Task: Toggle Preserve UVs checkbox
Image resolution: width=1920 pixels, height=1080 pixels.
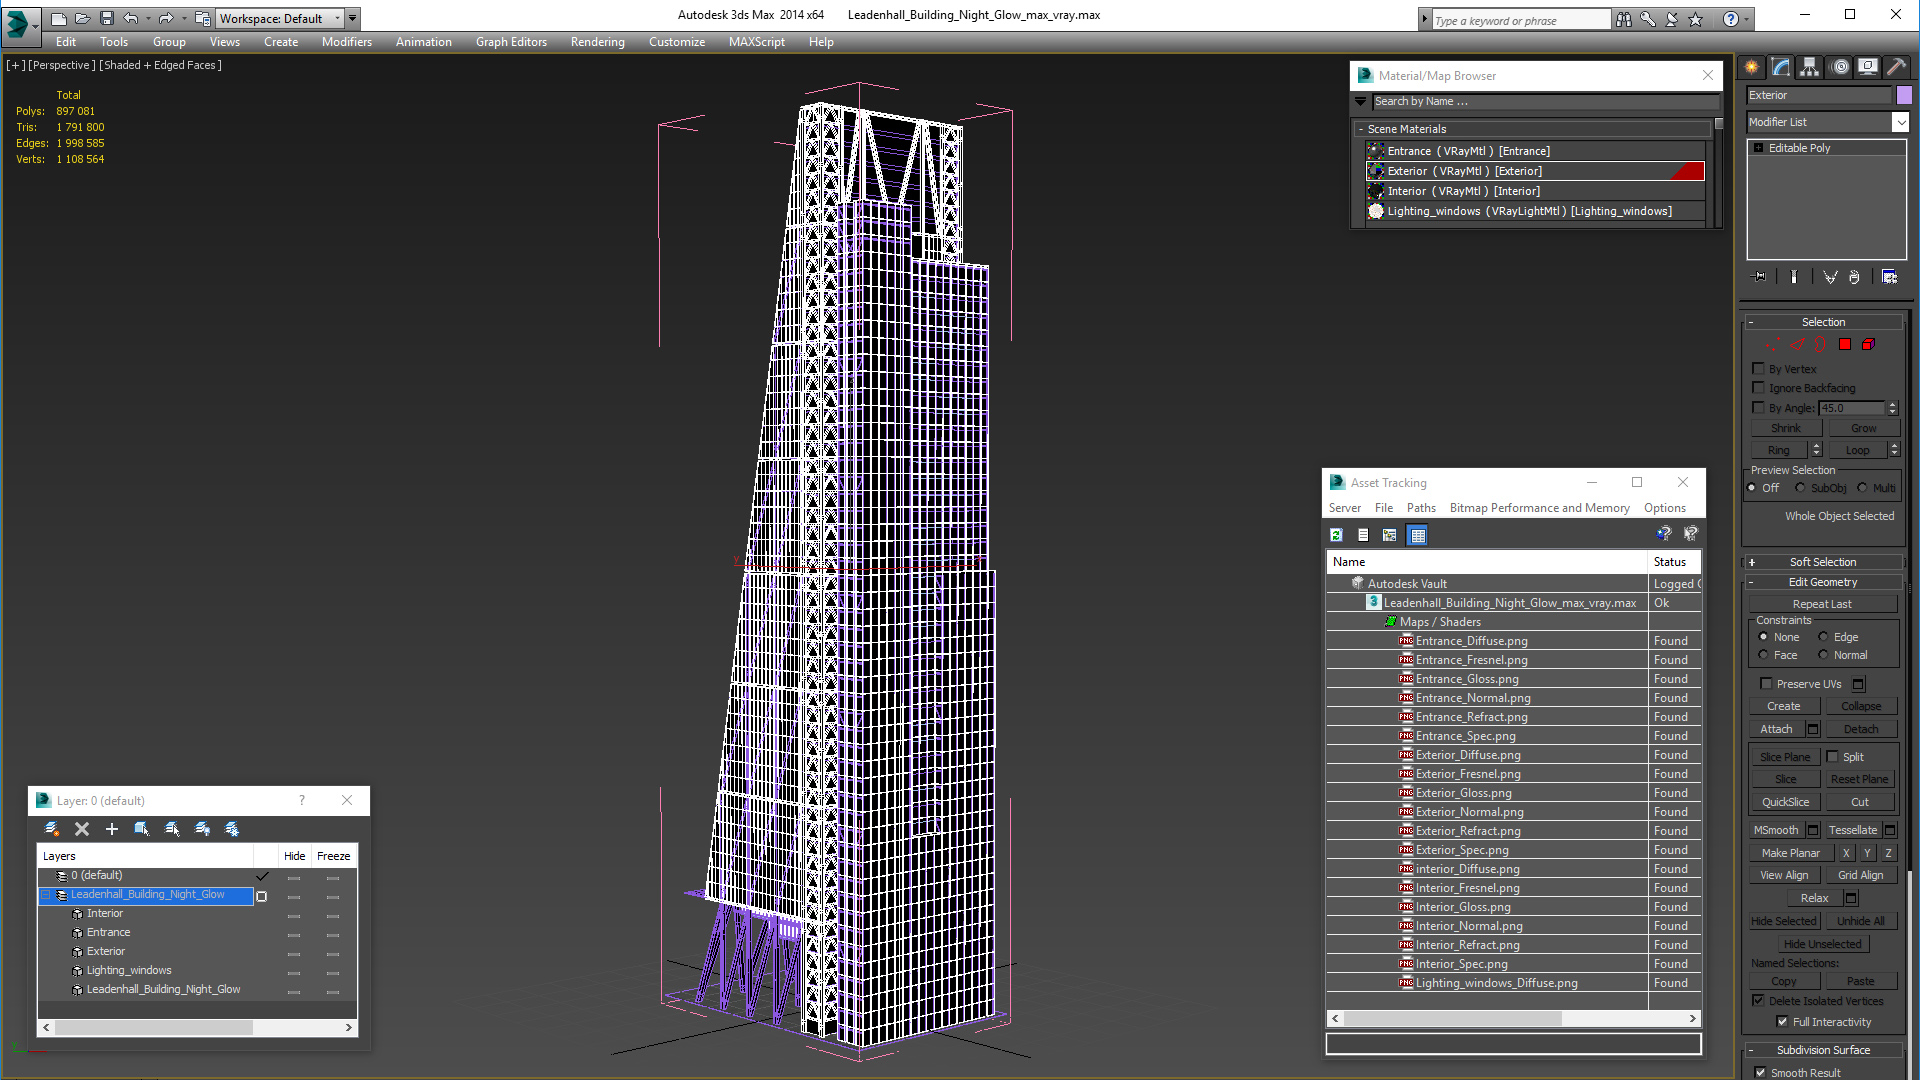Action: point(1766,684)
